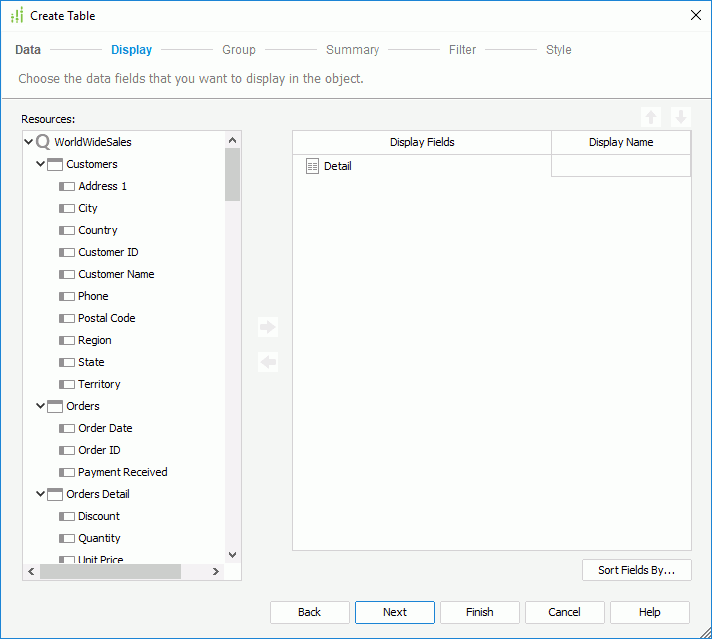712x639 pixels.
Task: Click the remove field left arrow icon
Action: click(268, 362)
